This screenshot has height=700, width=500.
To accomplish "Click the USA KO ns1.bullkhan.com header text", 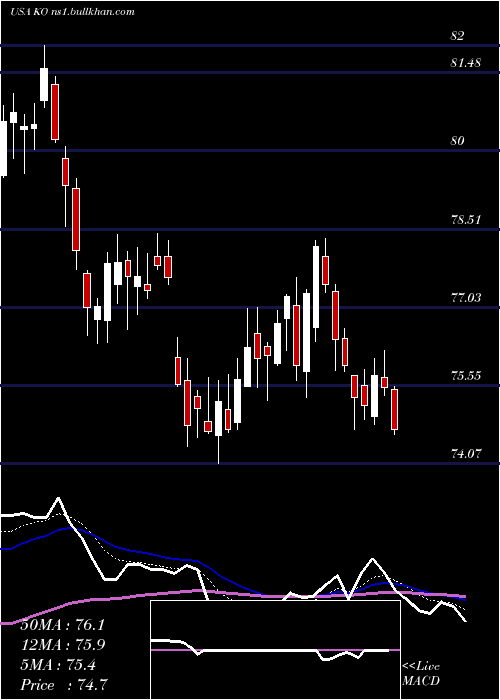I will (72, 12).
